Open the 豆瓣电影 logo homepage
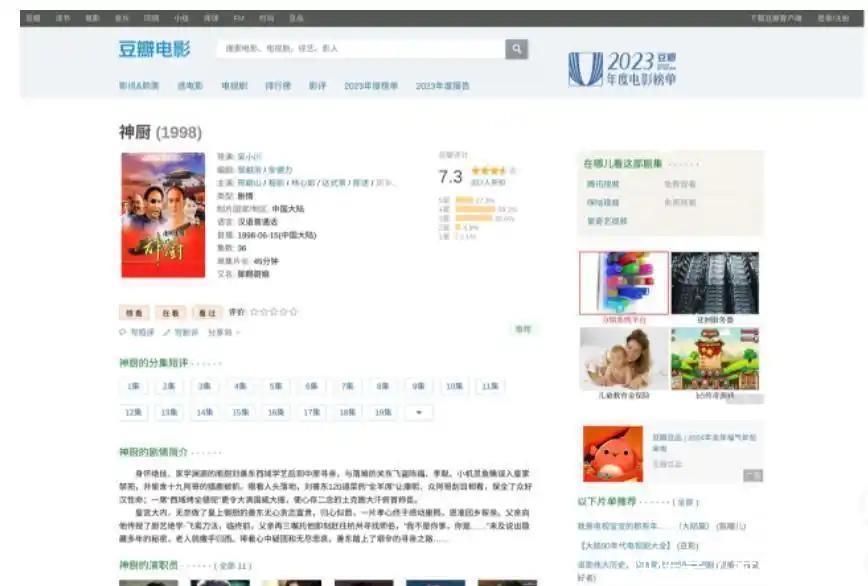This screenshot has width=868, height=586. tap(152, 49)
